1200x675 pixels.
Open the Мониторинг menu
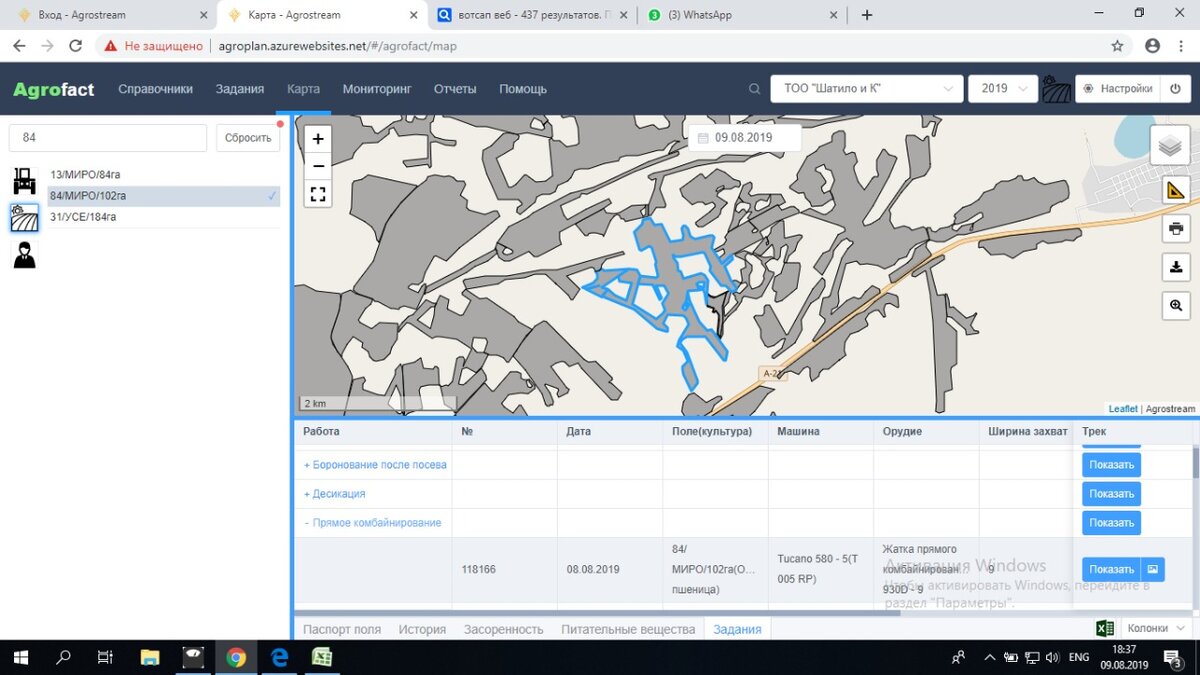[377, 89]
